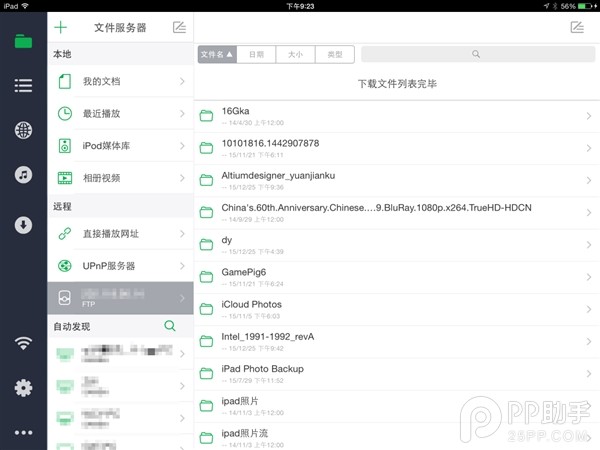Sort by 类型 tab
Image resolution: width=600 pixels, height=450 pixels.
point(335,54)
